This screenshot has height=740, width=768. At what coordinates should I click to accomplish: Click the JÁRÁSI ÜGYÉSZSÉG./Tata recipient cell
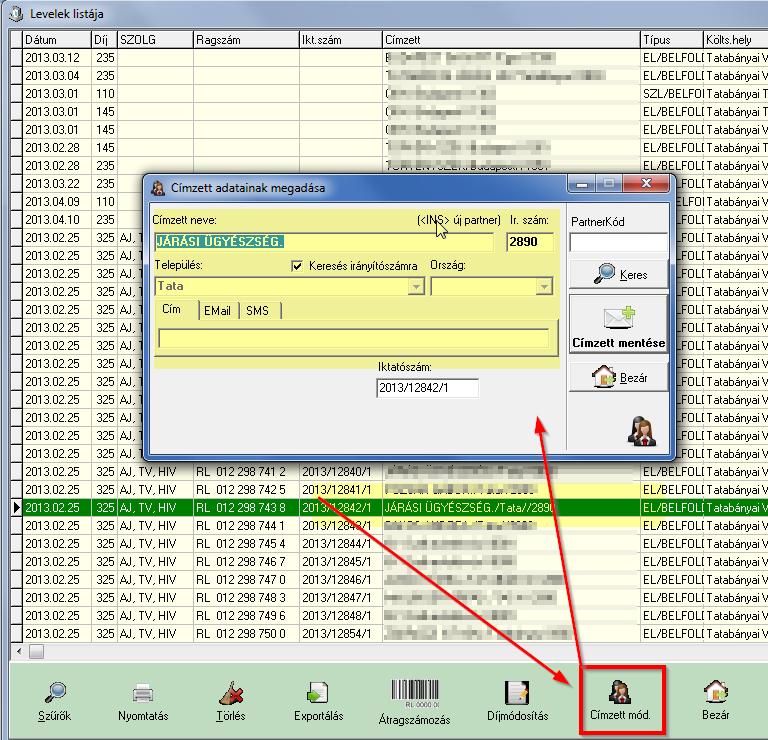point(511,508)
